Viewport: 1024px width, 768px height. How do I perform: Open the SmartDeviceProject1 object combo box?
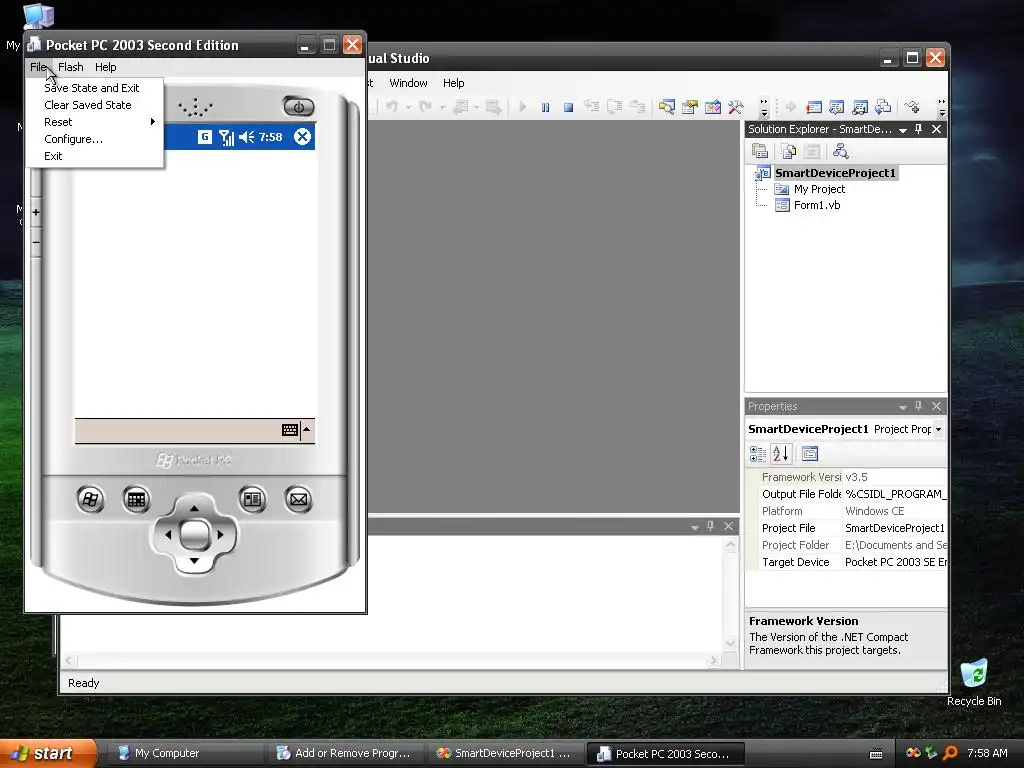tap(846, 429)
